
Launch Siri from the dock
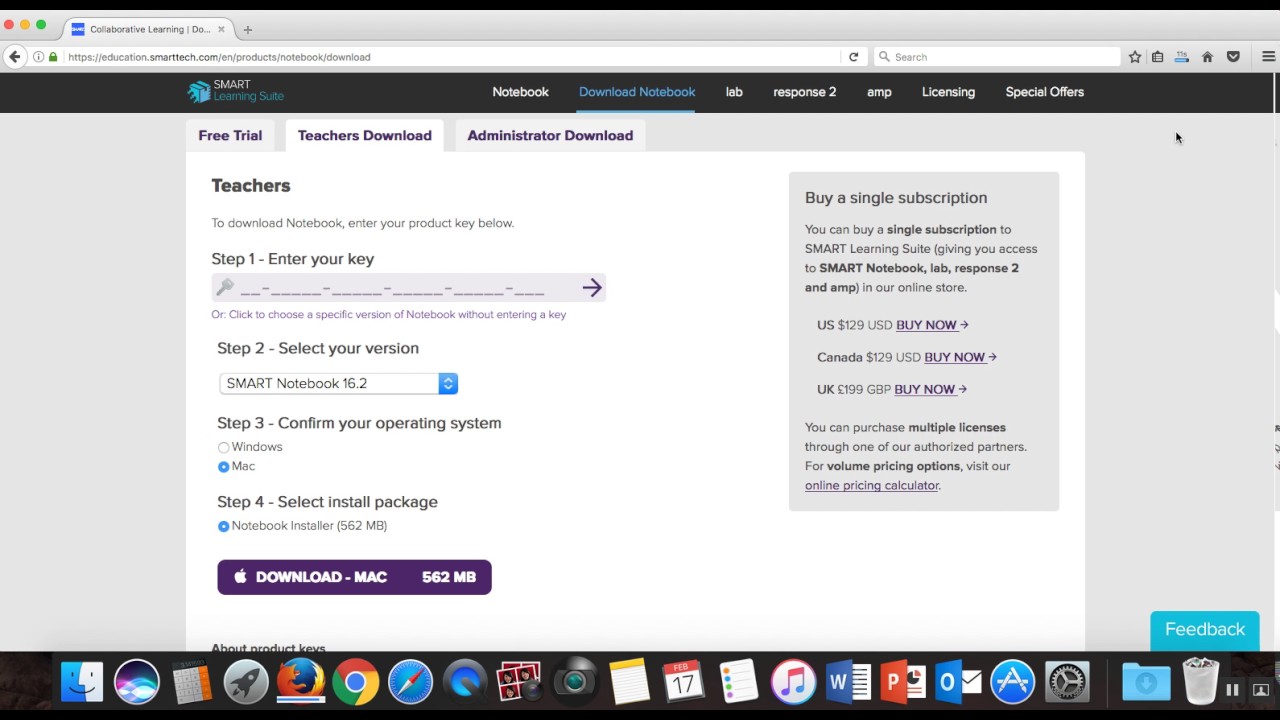click(137, 683)
